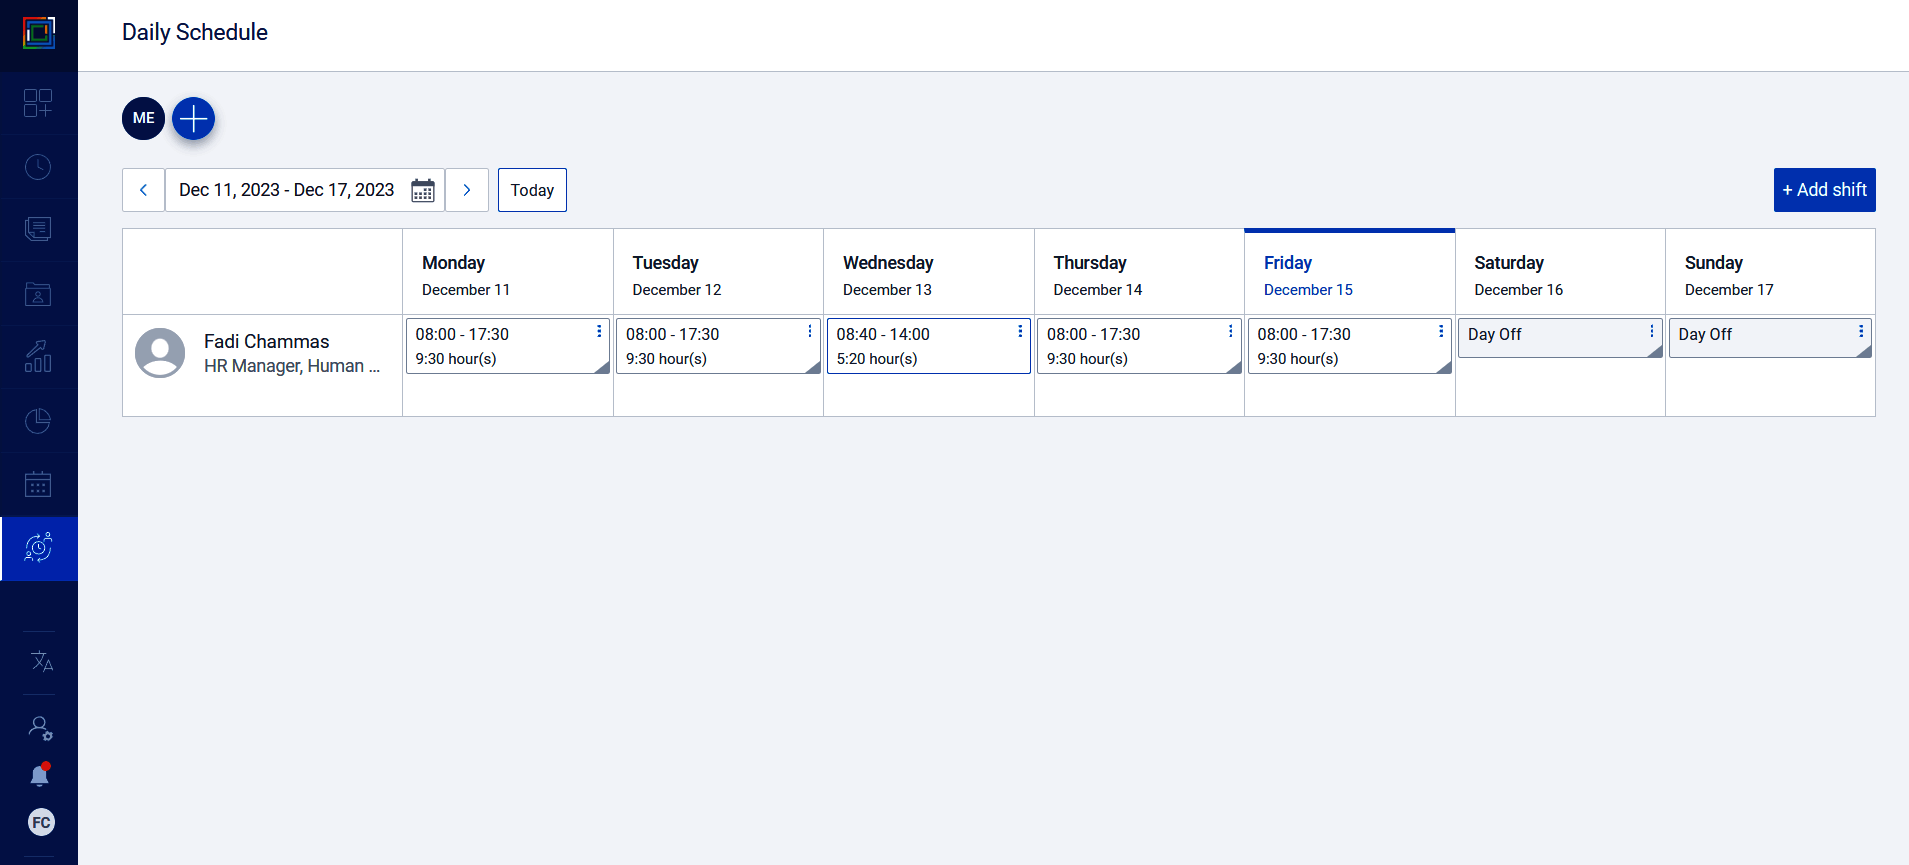This screenshot has width=1909, height=865.
Task: Open the notifications bell icon
Action: pyautogui.click(x=40, y=775)
